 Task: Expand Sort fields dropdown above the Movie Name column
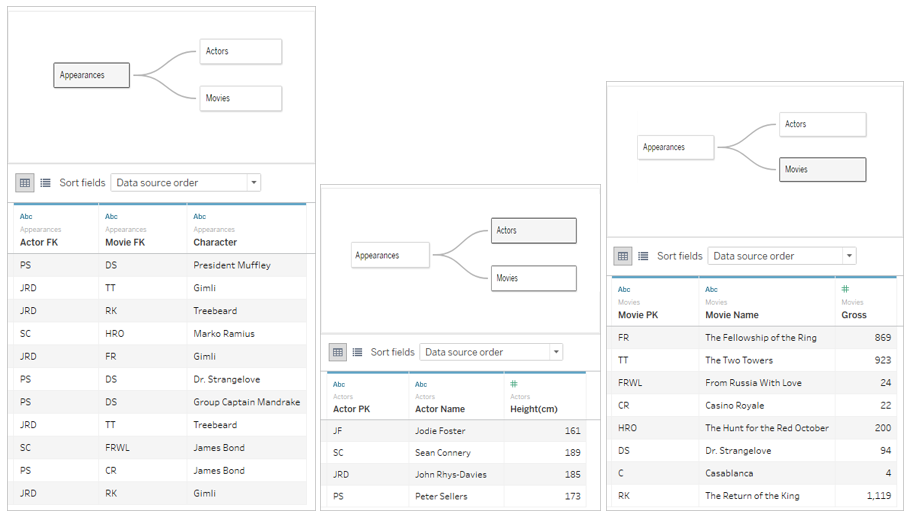(x=781, y=256)
